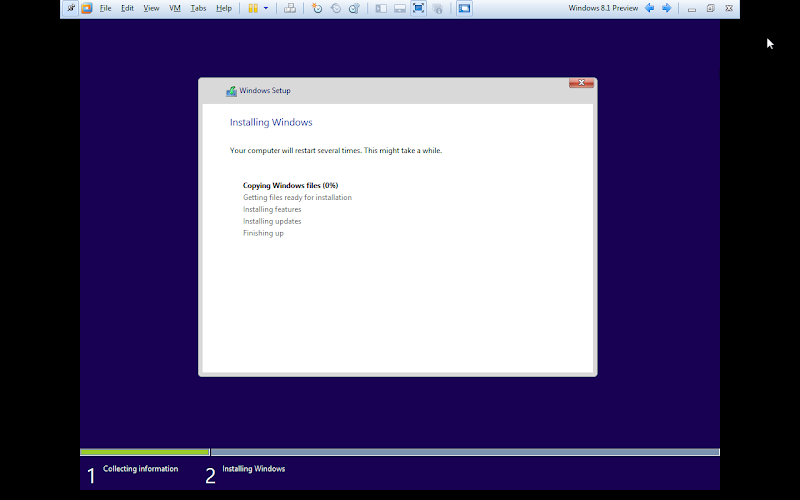Click the Copying Windows files (0%) step

point(290,185)
